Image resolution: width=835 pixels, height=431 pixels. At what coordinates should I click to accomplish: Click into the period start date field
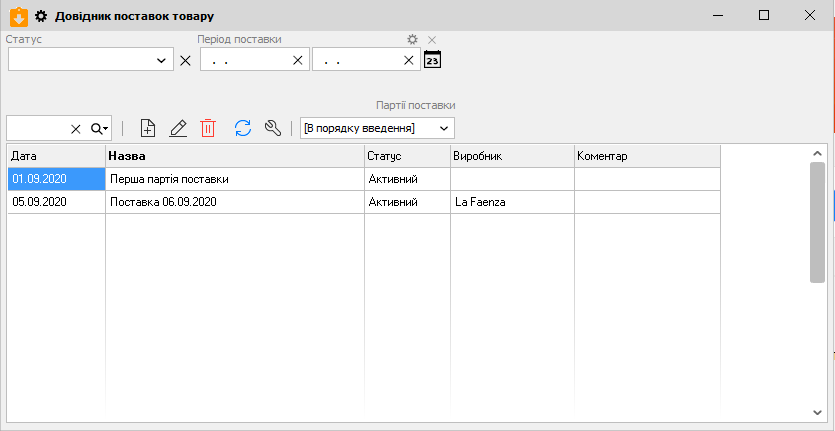tap(245, 60)
